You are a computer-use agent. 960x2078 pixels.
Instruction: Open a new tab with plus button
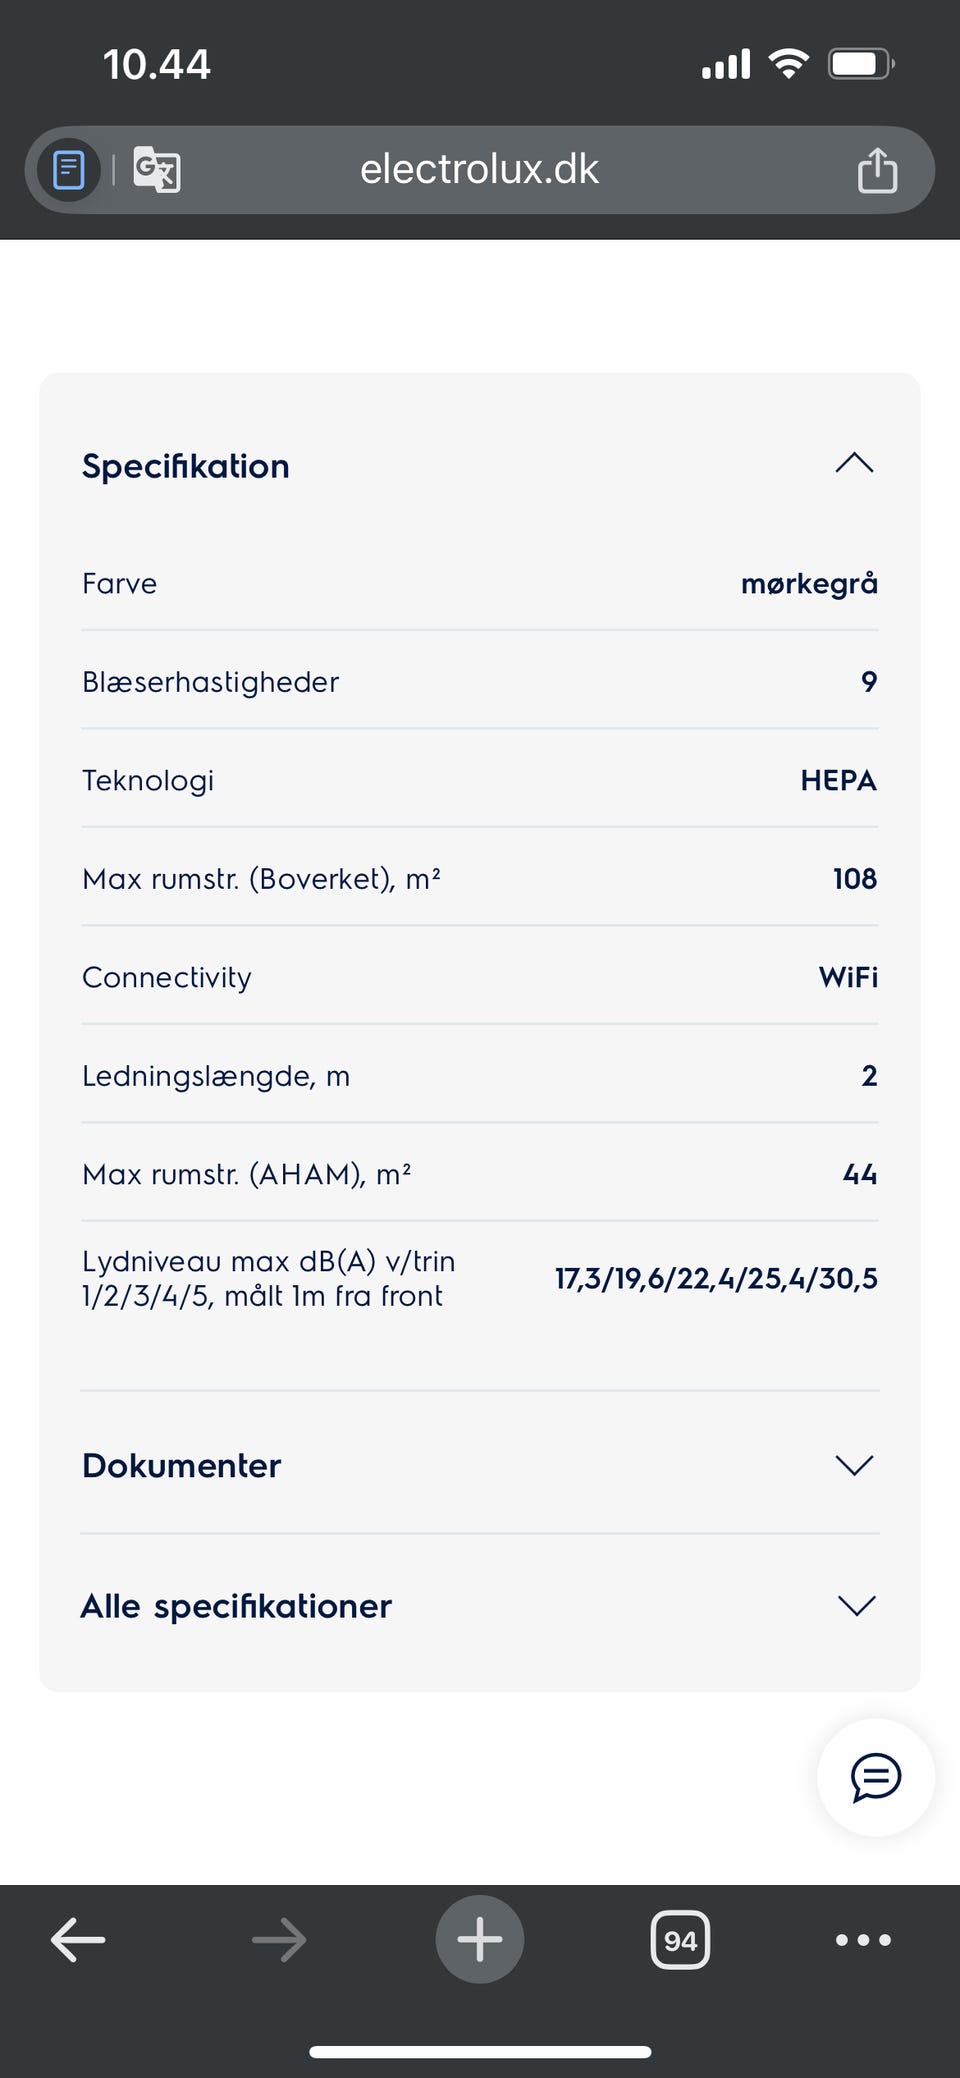click(x=480, y=1939)
